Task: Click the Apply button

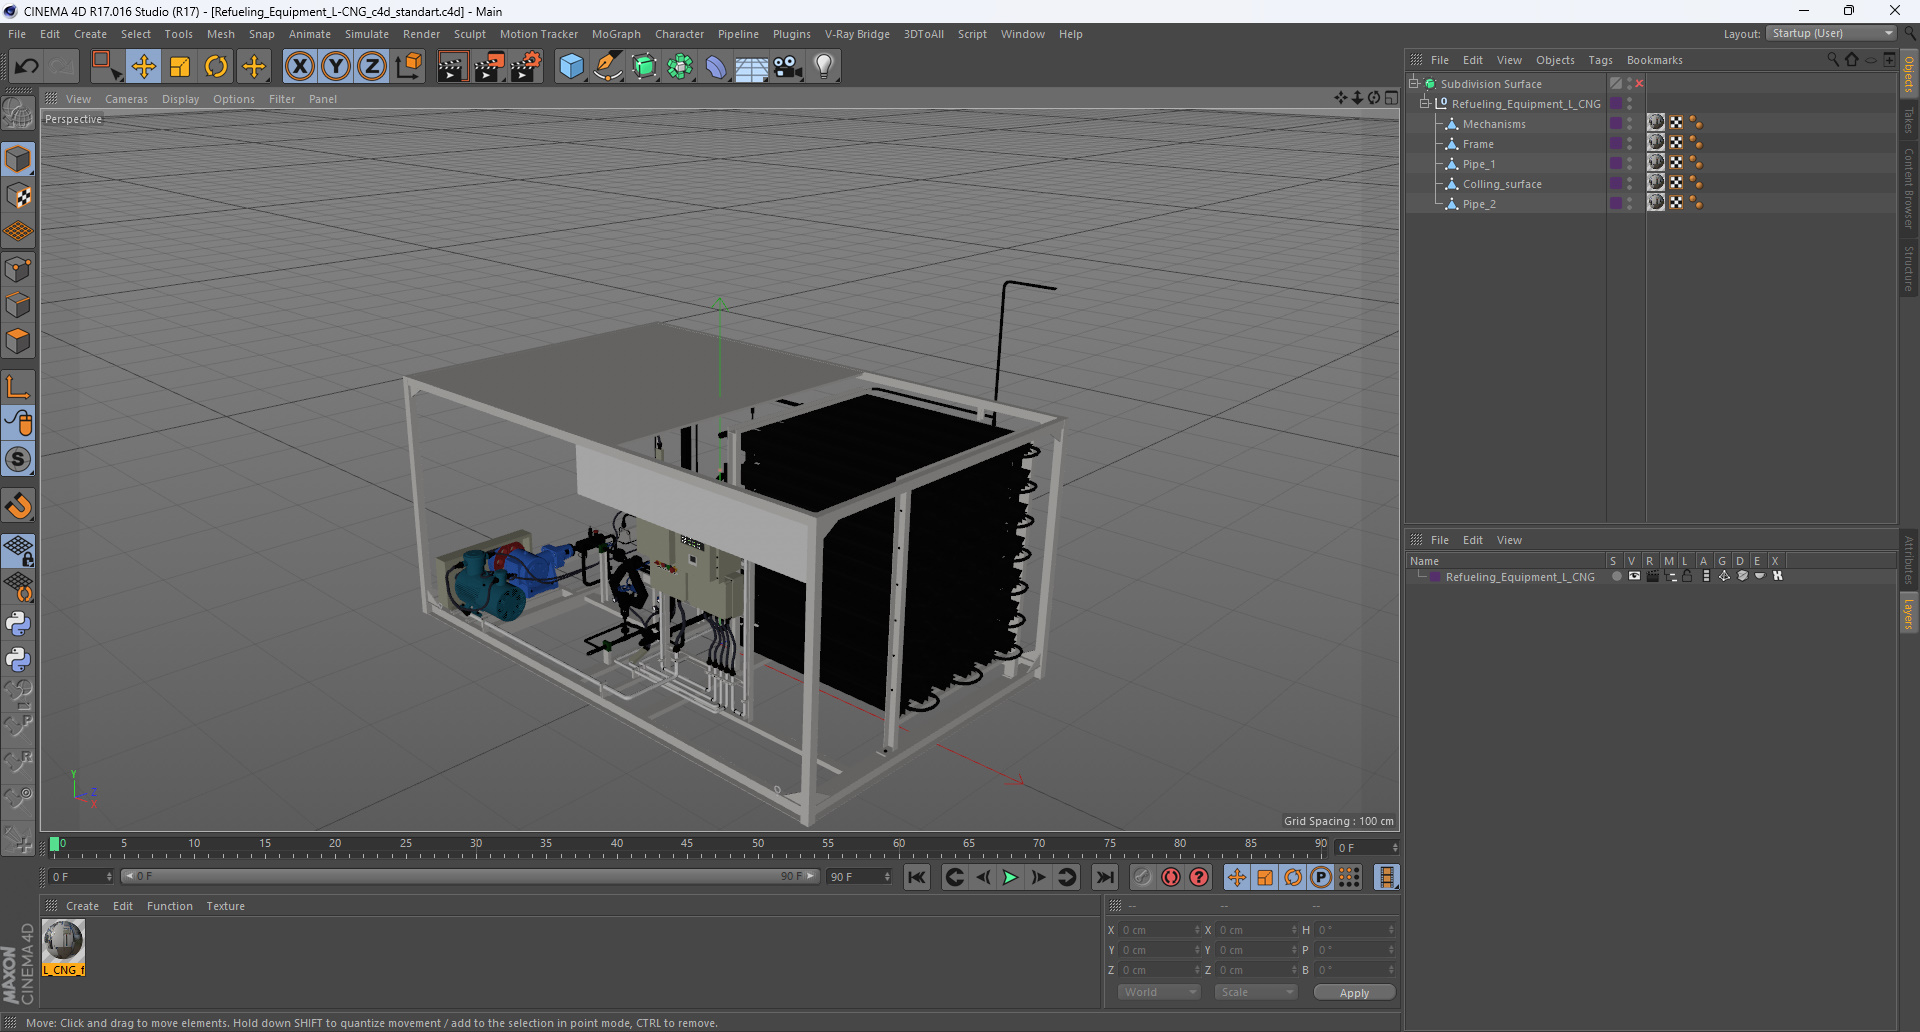Action: click(x=1354, y=992)
